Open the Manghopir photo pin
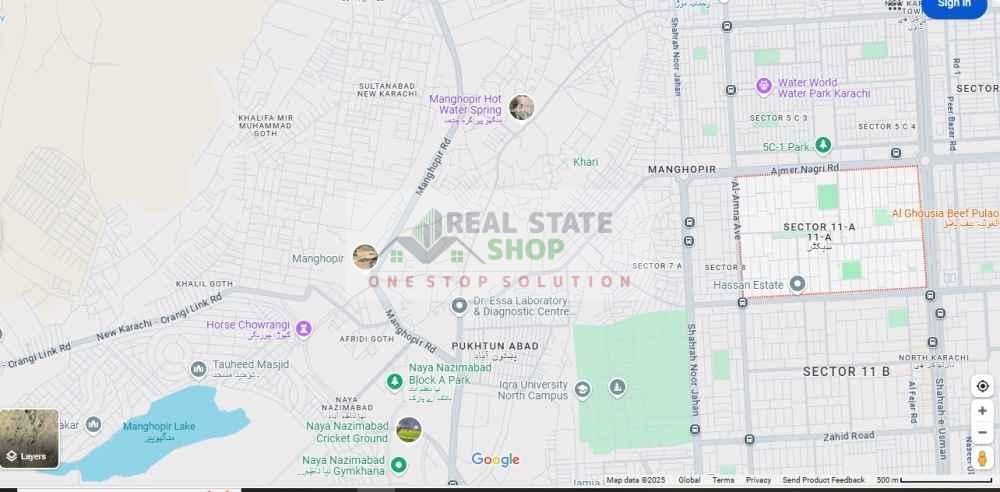This screenshot has width=1000, height=492. [365, 257]
